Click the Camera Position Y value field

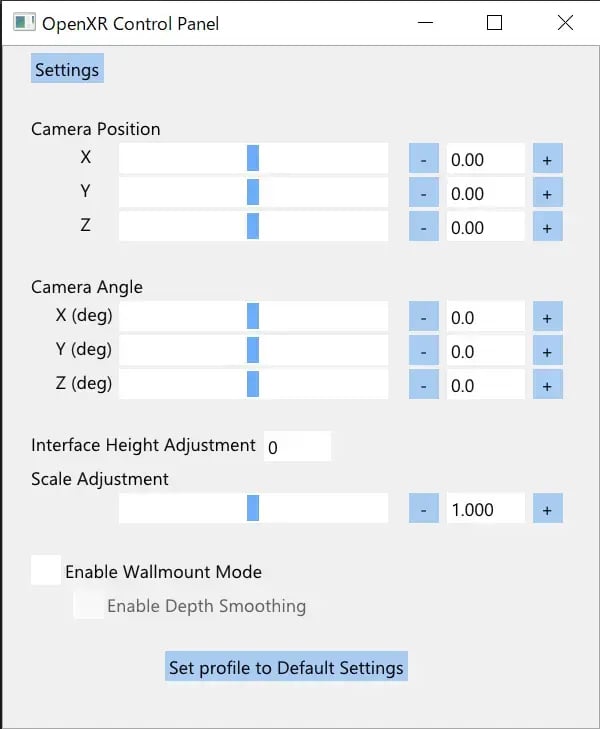(485, 193)
